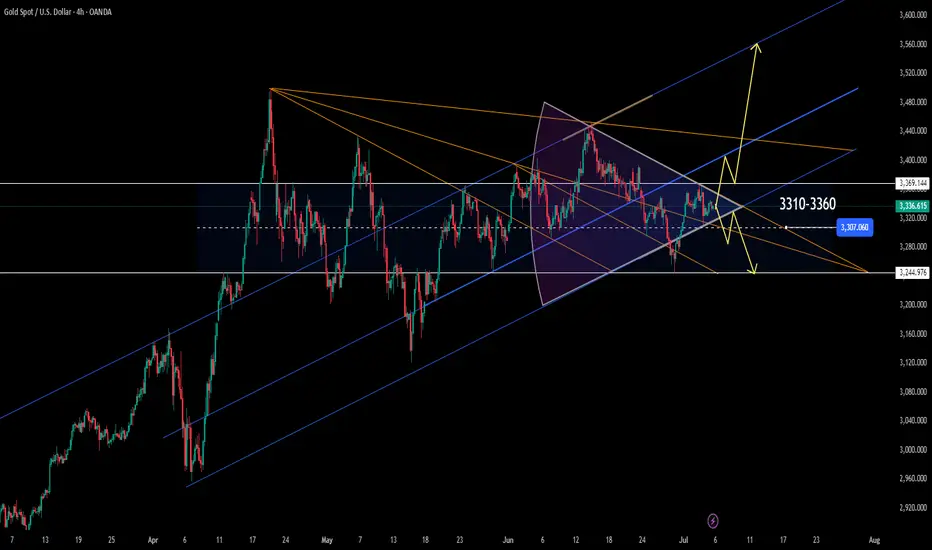Click 3,000.000 on the price axis
932x550 pixels.
click(913, 450)
